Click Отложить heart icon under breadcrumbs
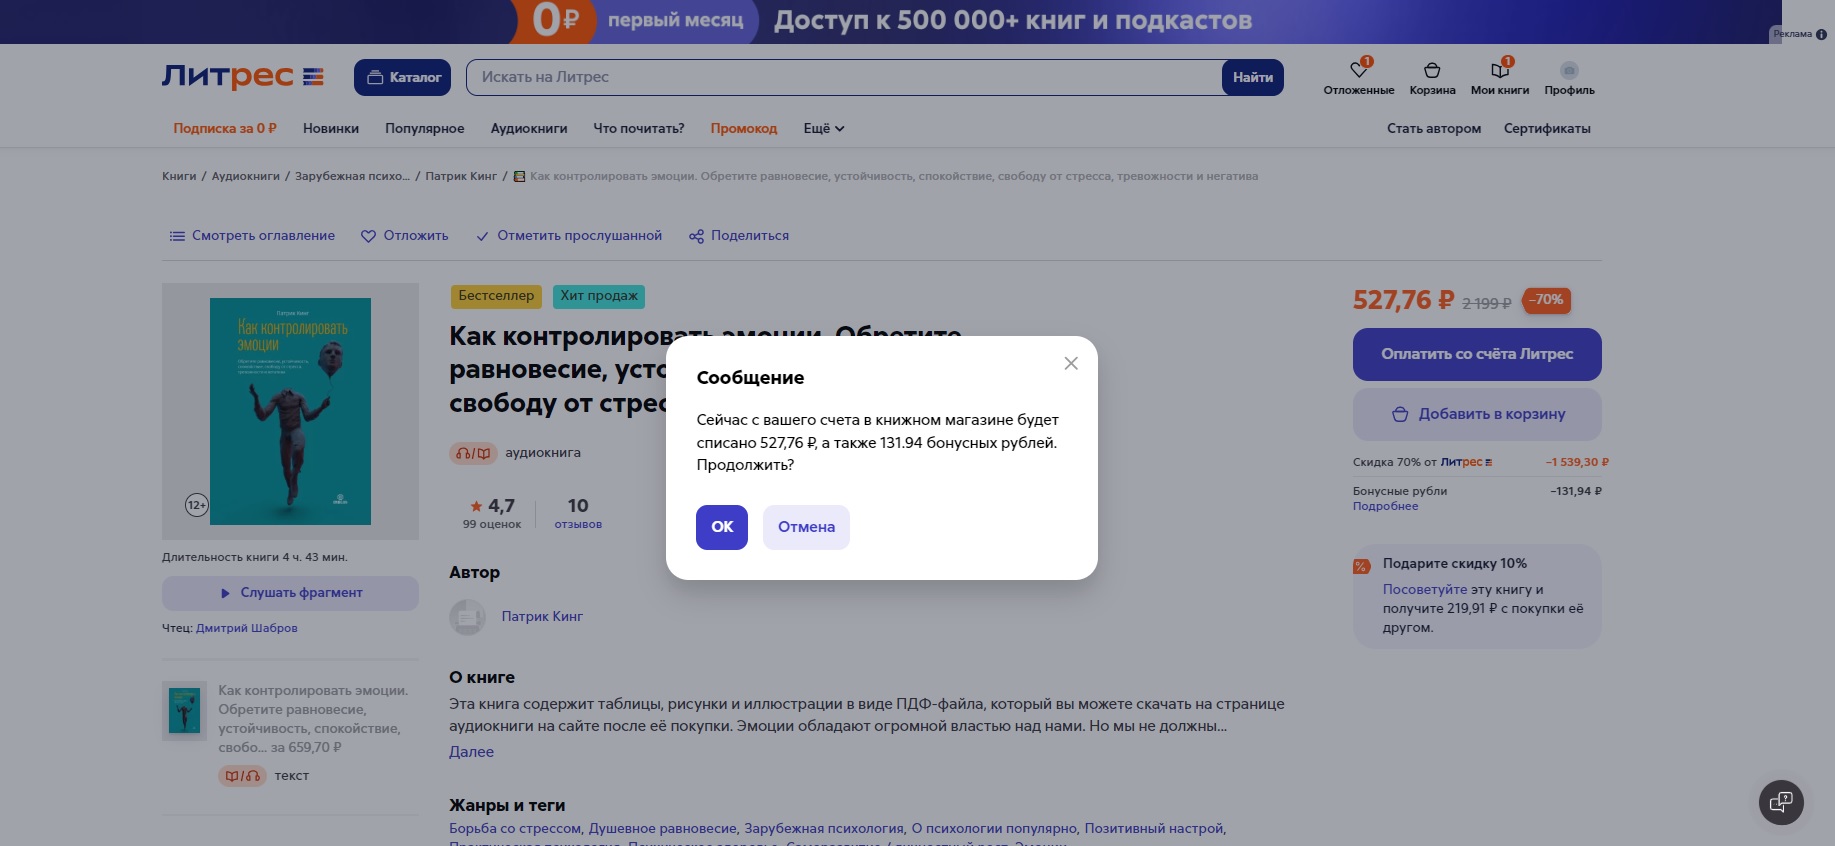 point(368,236)
